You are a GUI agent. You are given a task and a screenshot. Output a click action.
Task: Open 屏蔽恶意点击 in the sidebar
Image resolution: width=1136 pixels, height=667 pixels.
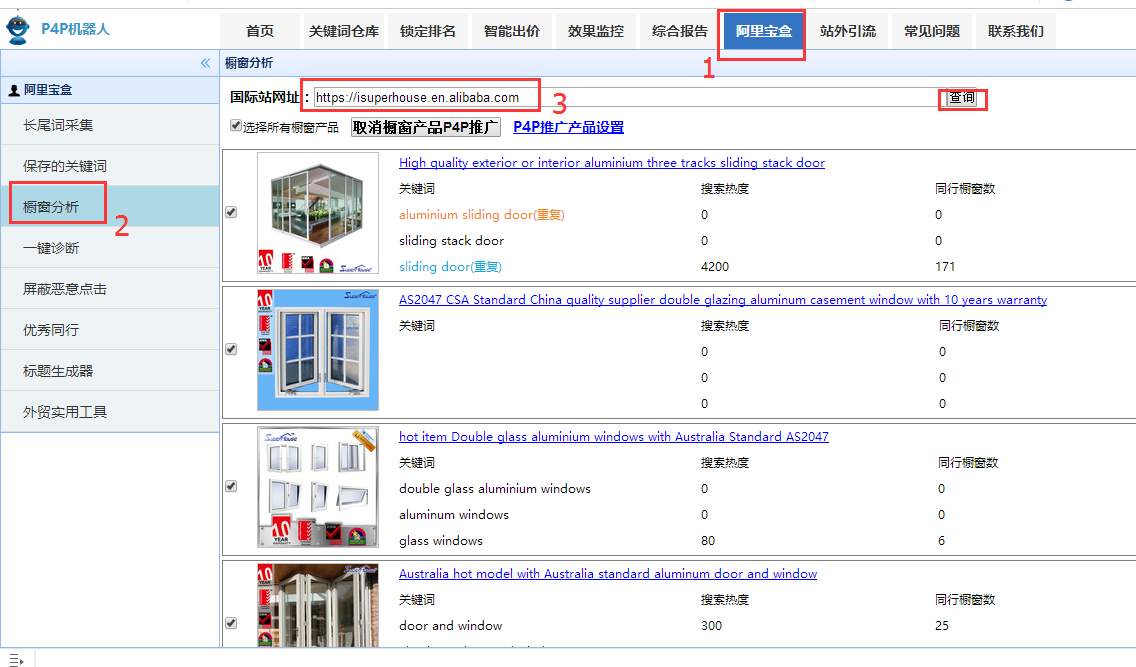pyautogui.click(x=110, y=289)
